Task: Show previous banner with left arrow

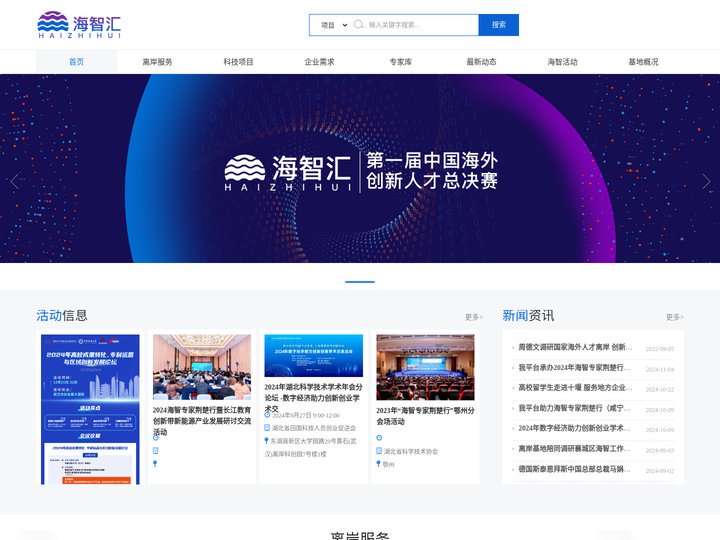Action: click(x=15, y=182)
